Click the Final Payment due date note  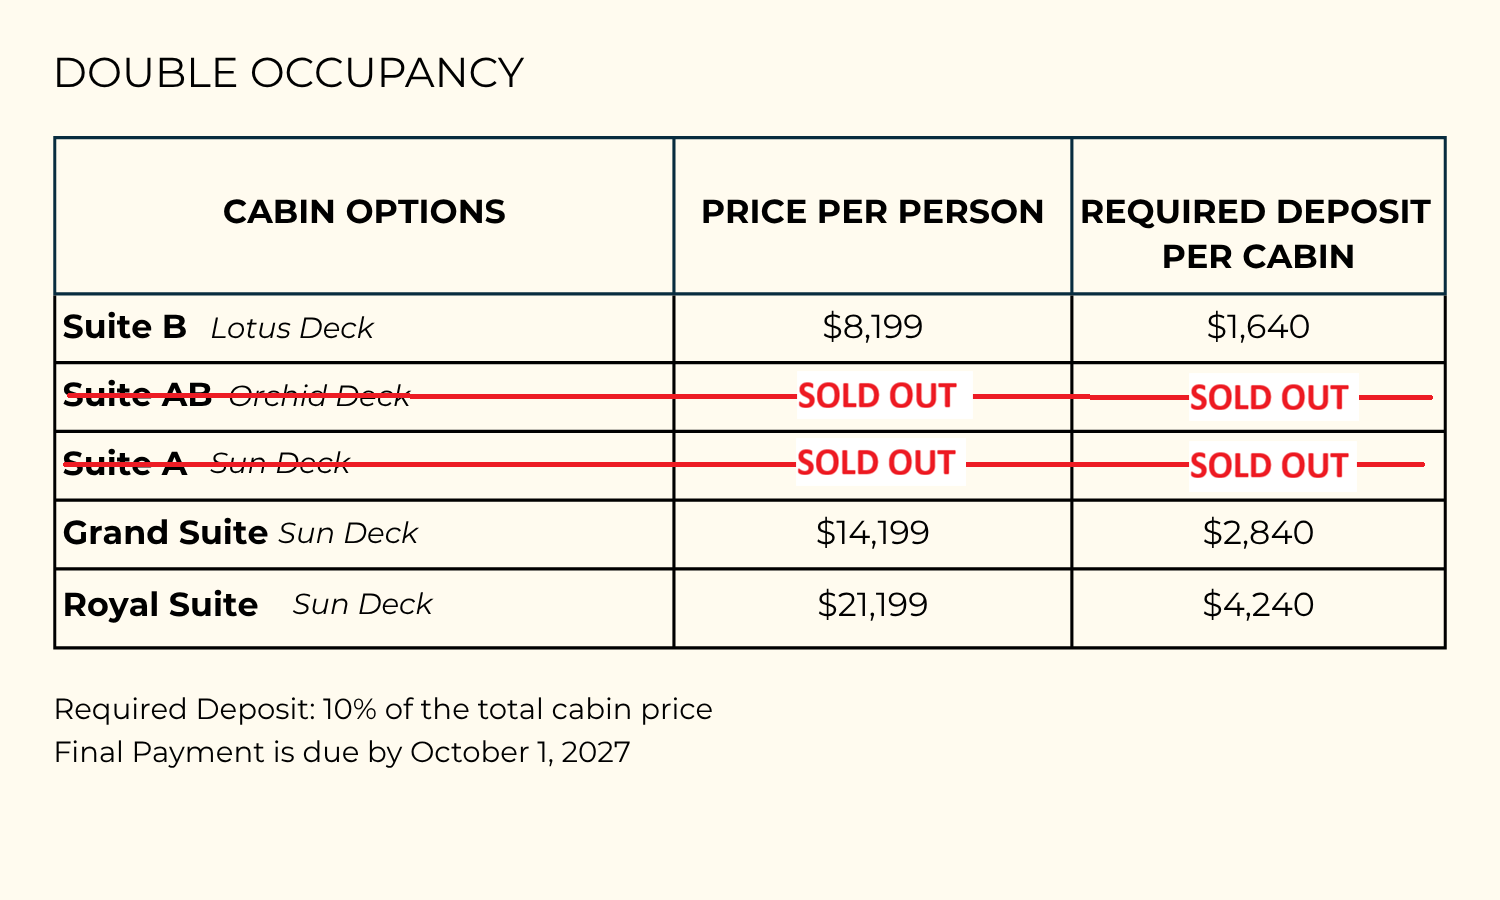342,752
